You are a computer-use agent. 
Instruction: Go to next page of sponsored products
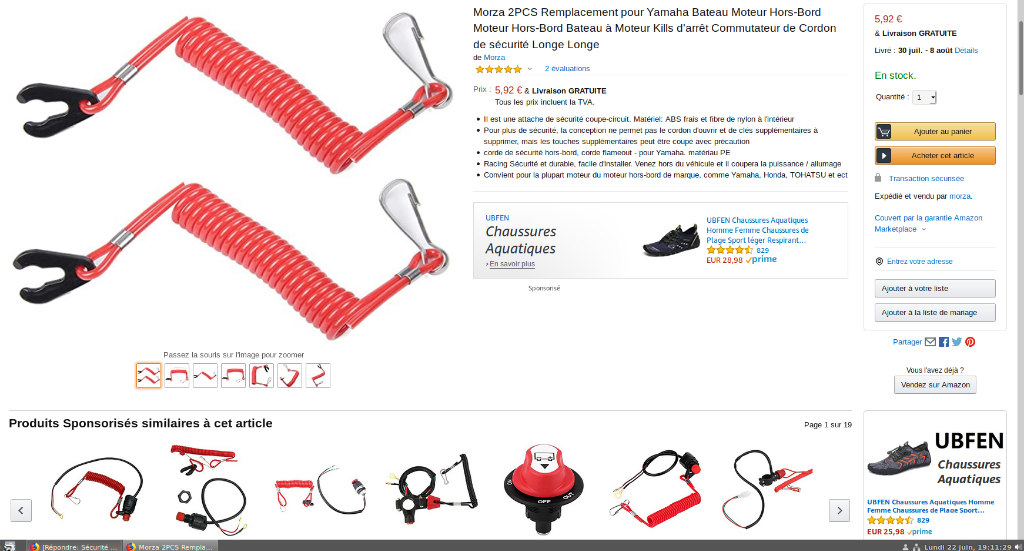(839, 511)
